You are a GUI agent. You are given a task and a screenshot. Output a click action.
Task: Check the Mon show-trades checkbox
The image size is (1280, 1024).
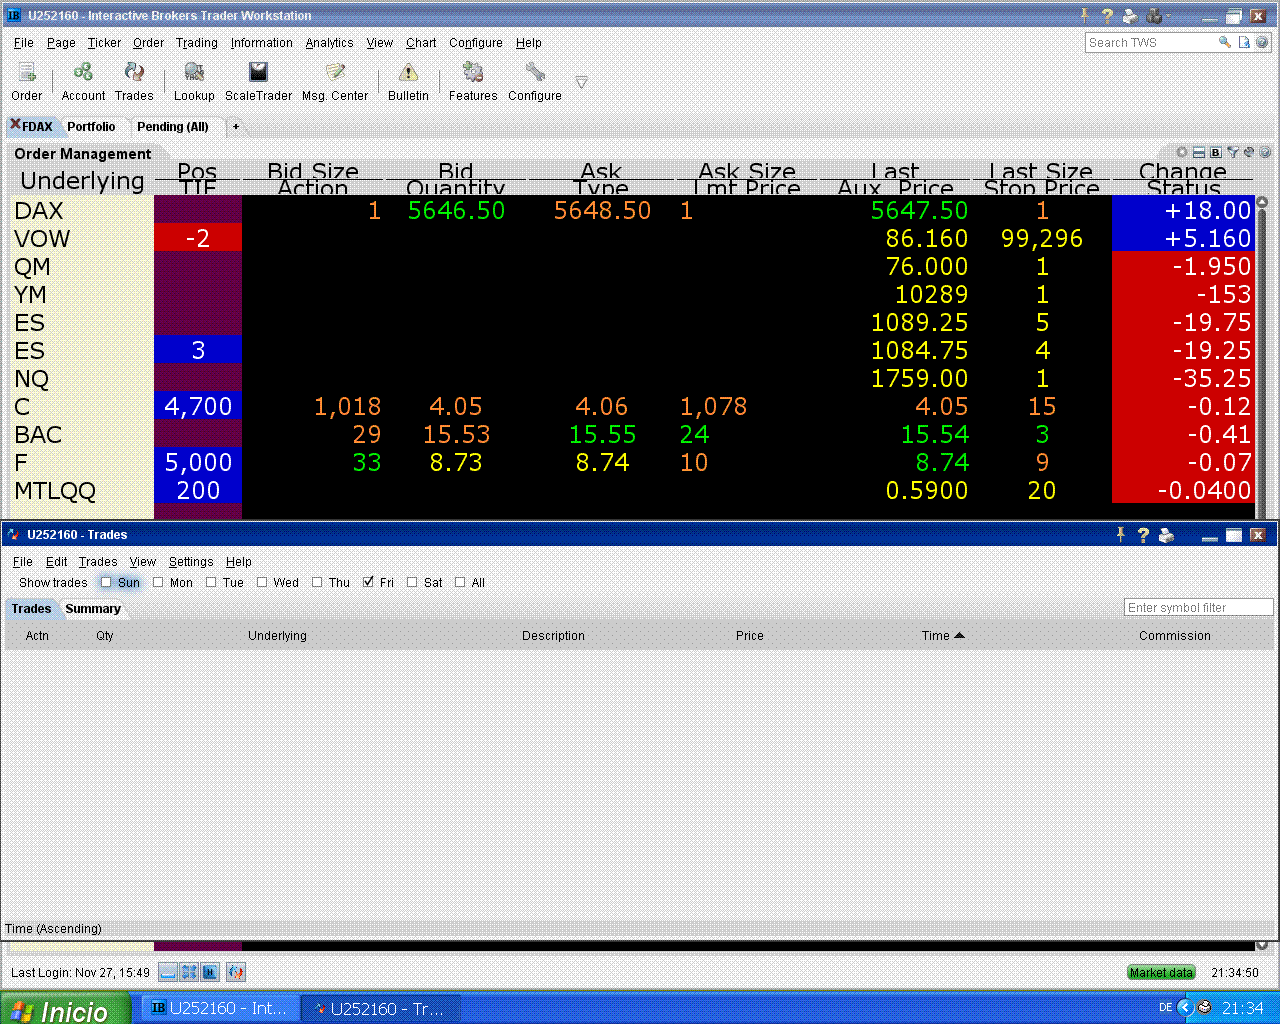(x=158, y=582)
